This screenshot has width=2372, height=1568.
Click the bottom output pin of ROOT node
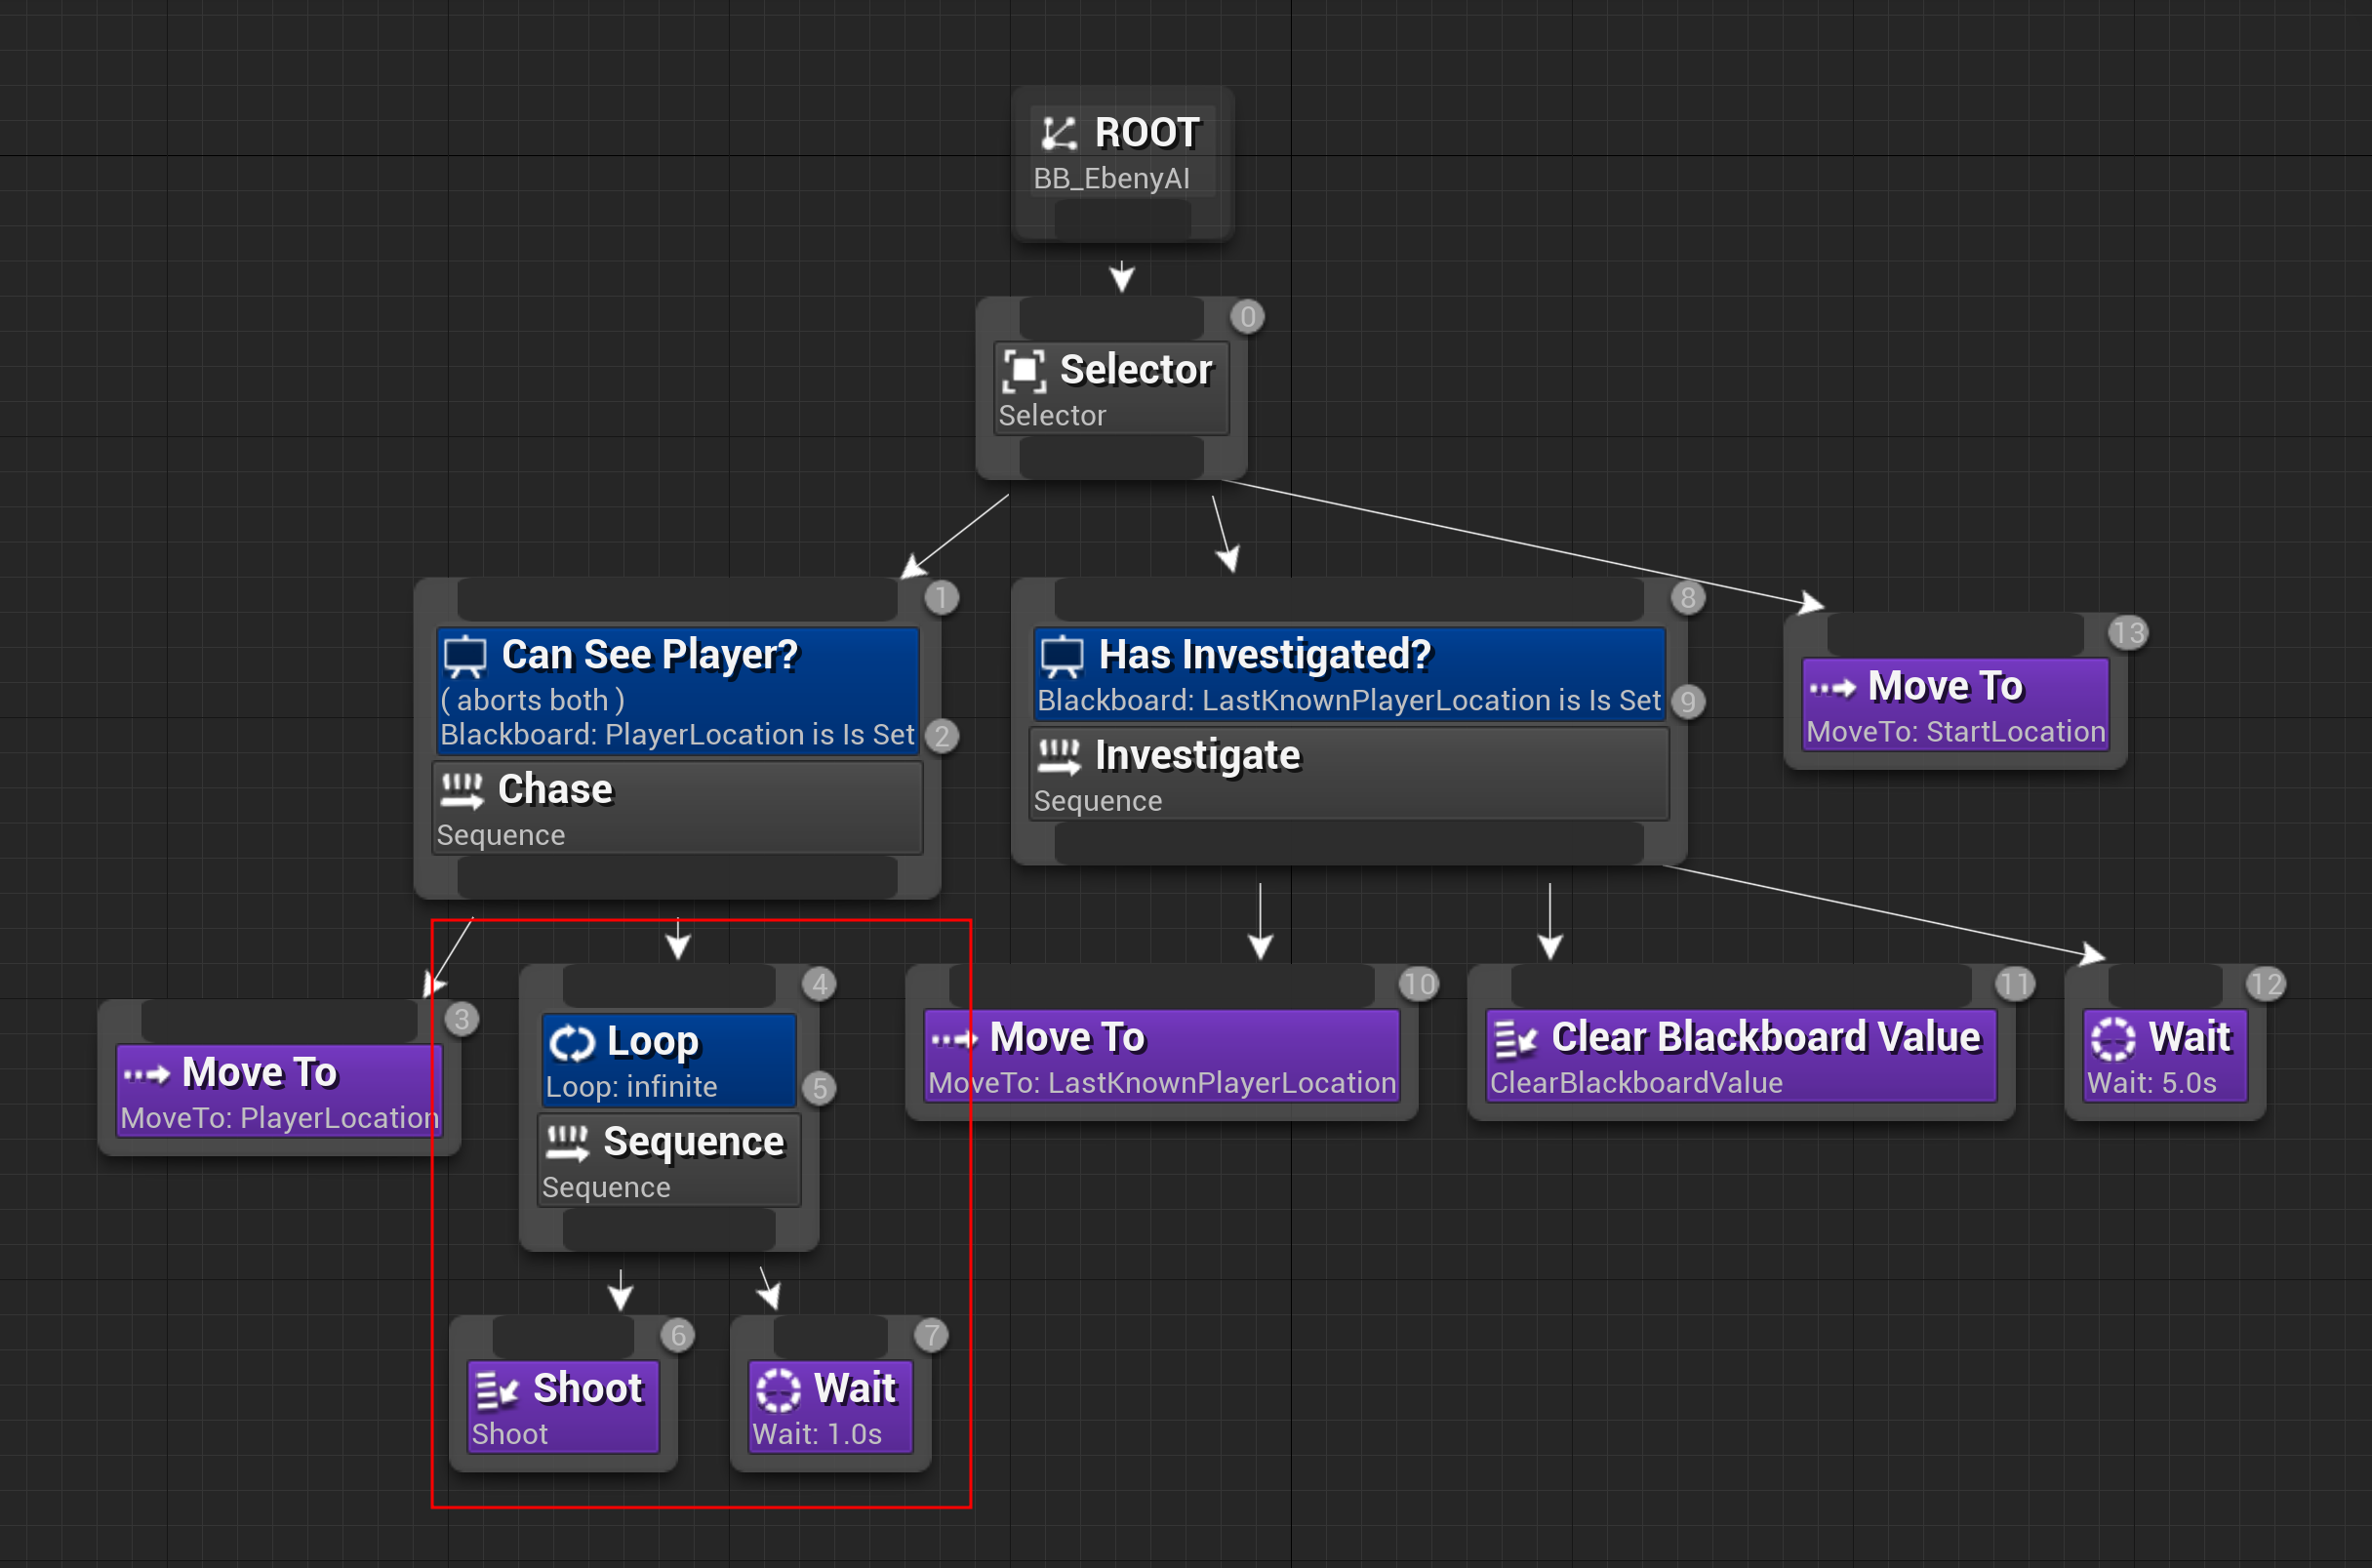pos(1122,220)
